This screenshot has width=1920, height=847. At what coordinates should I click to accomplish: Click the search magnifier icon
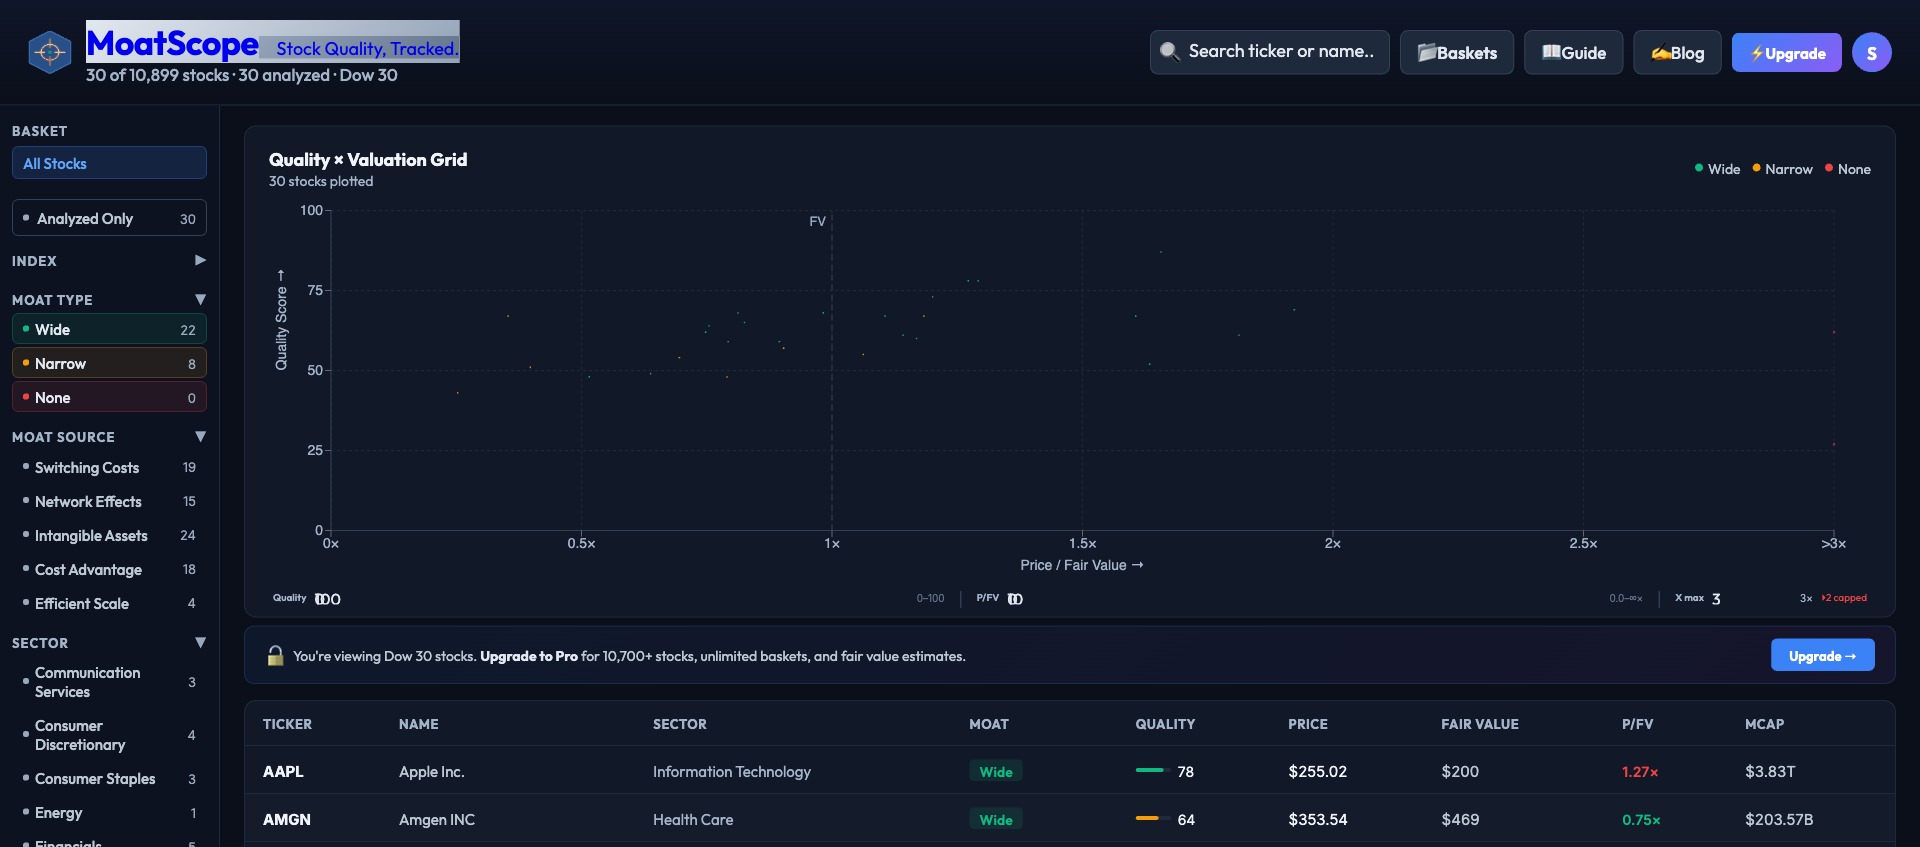pyautogui.click(x=1169, y=51)
